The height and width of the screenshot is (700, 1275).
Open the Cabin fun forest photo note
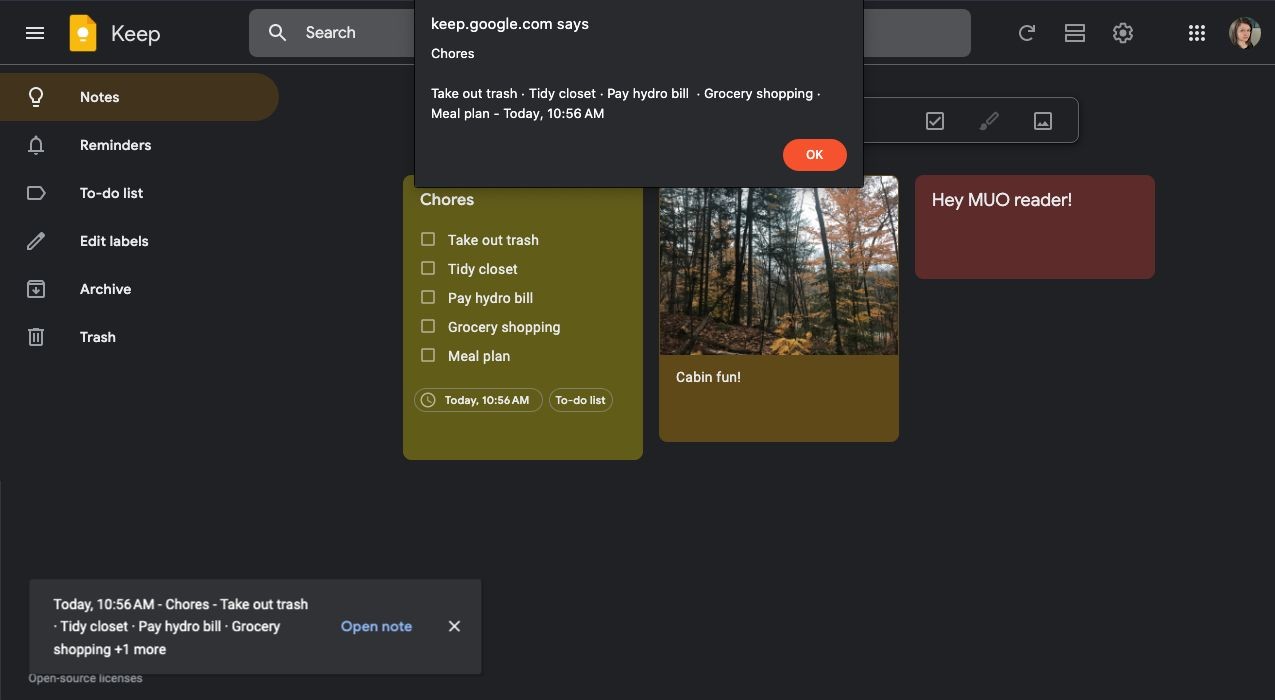[779, 308]
